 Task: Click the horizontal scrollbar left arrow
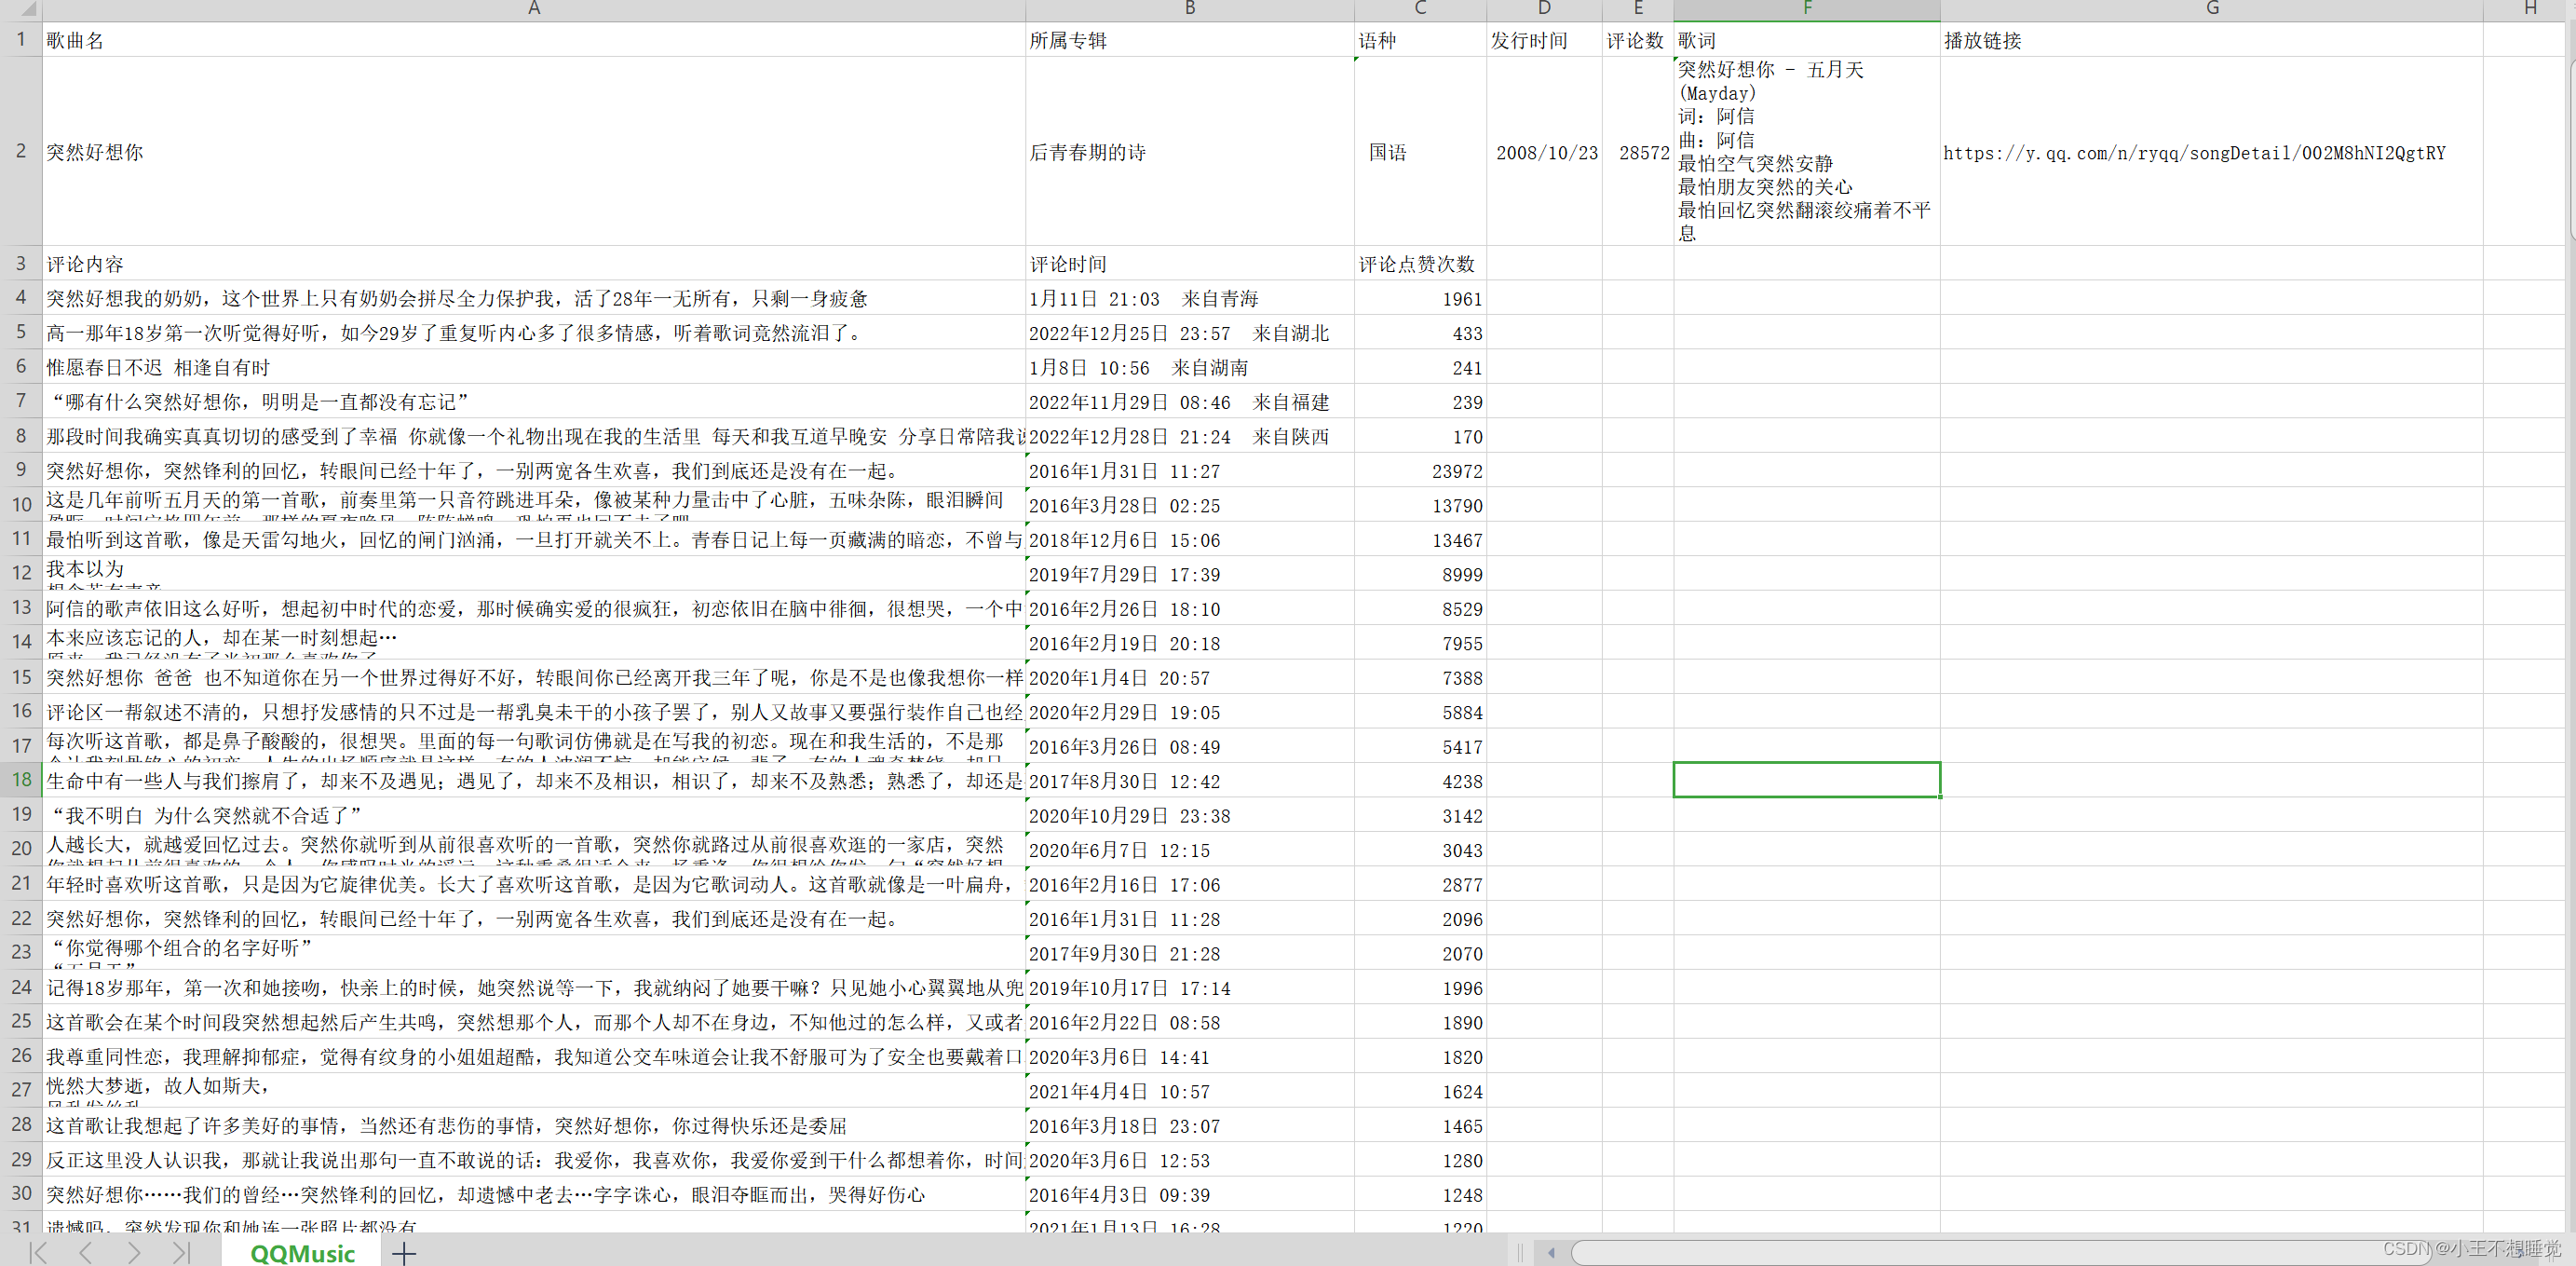(x=1551, y=1252)
